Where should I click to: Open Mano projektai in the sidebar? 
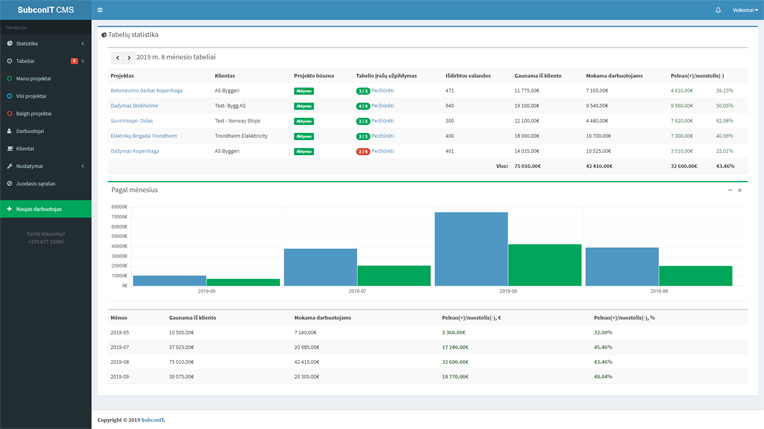pos(45,78)
